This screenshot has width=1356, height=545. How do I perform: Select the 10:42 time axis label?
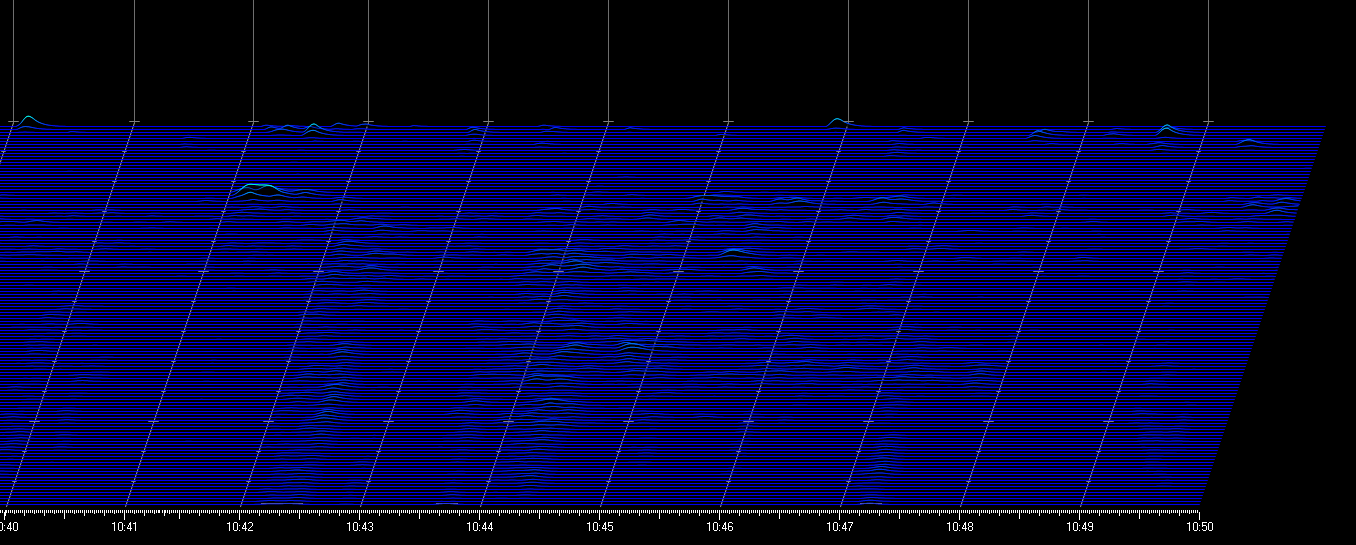(x=240, y=526)
